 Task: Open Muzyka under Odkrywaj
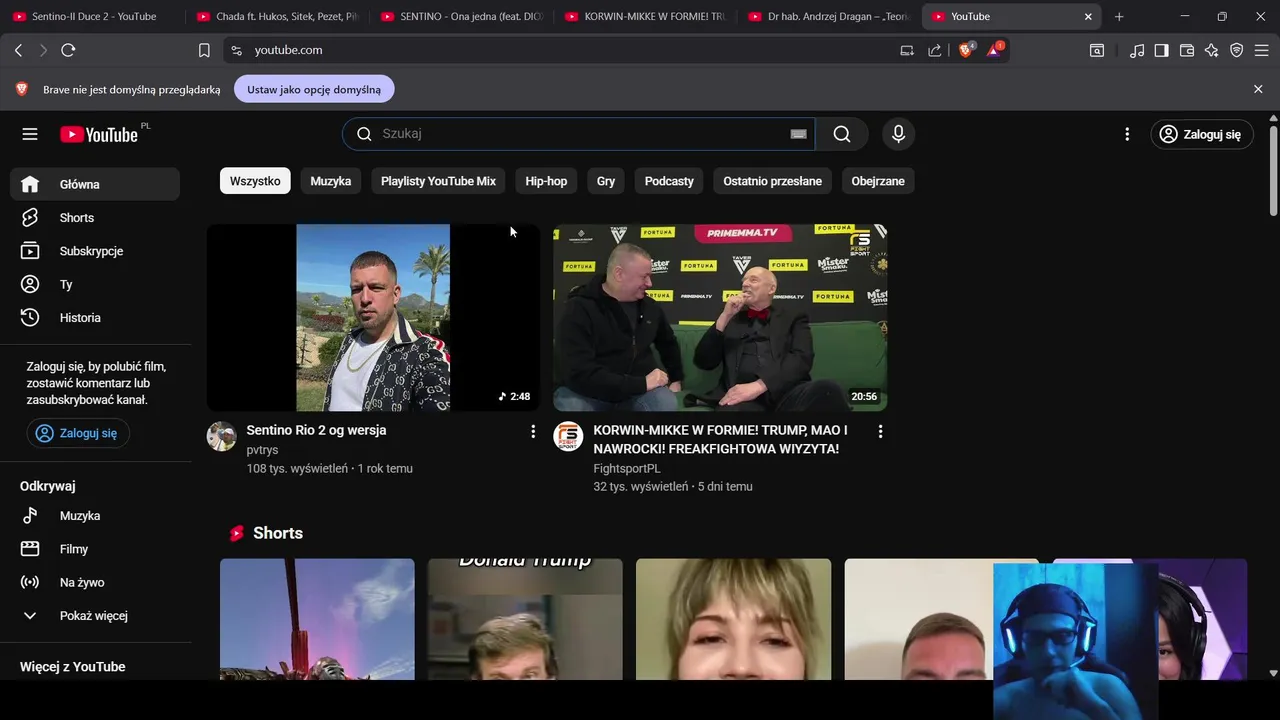click(95, 516)
